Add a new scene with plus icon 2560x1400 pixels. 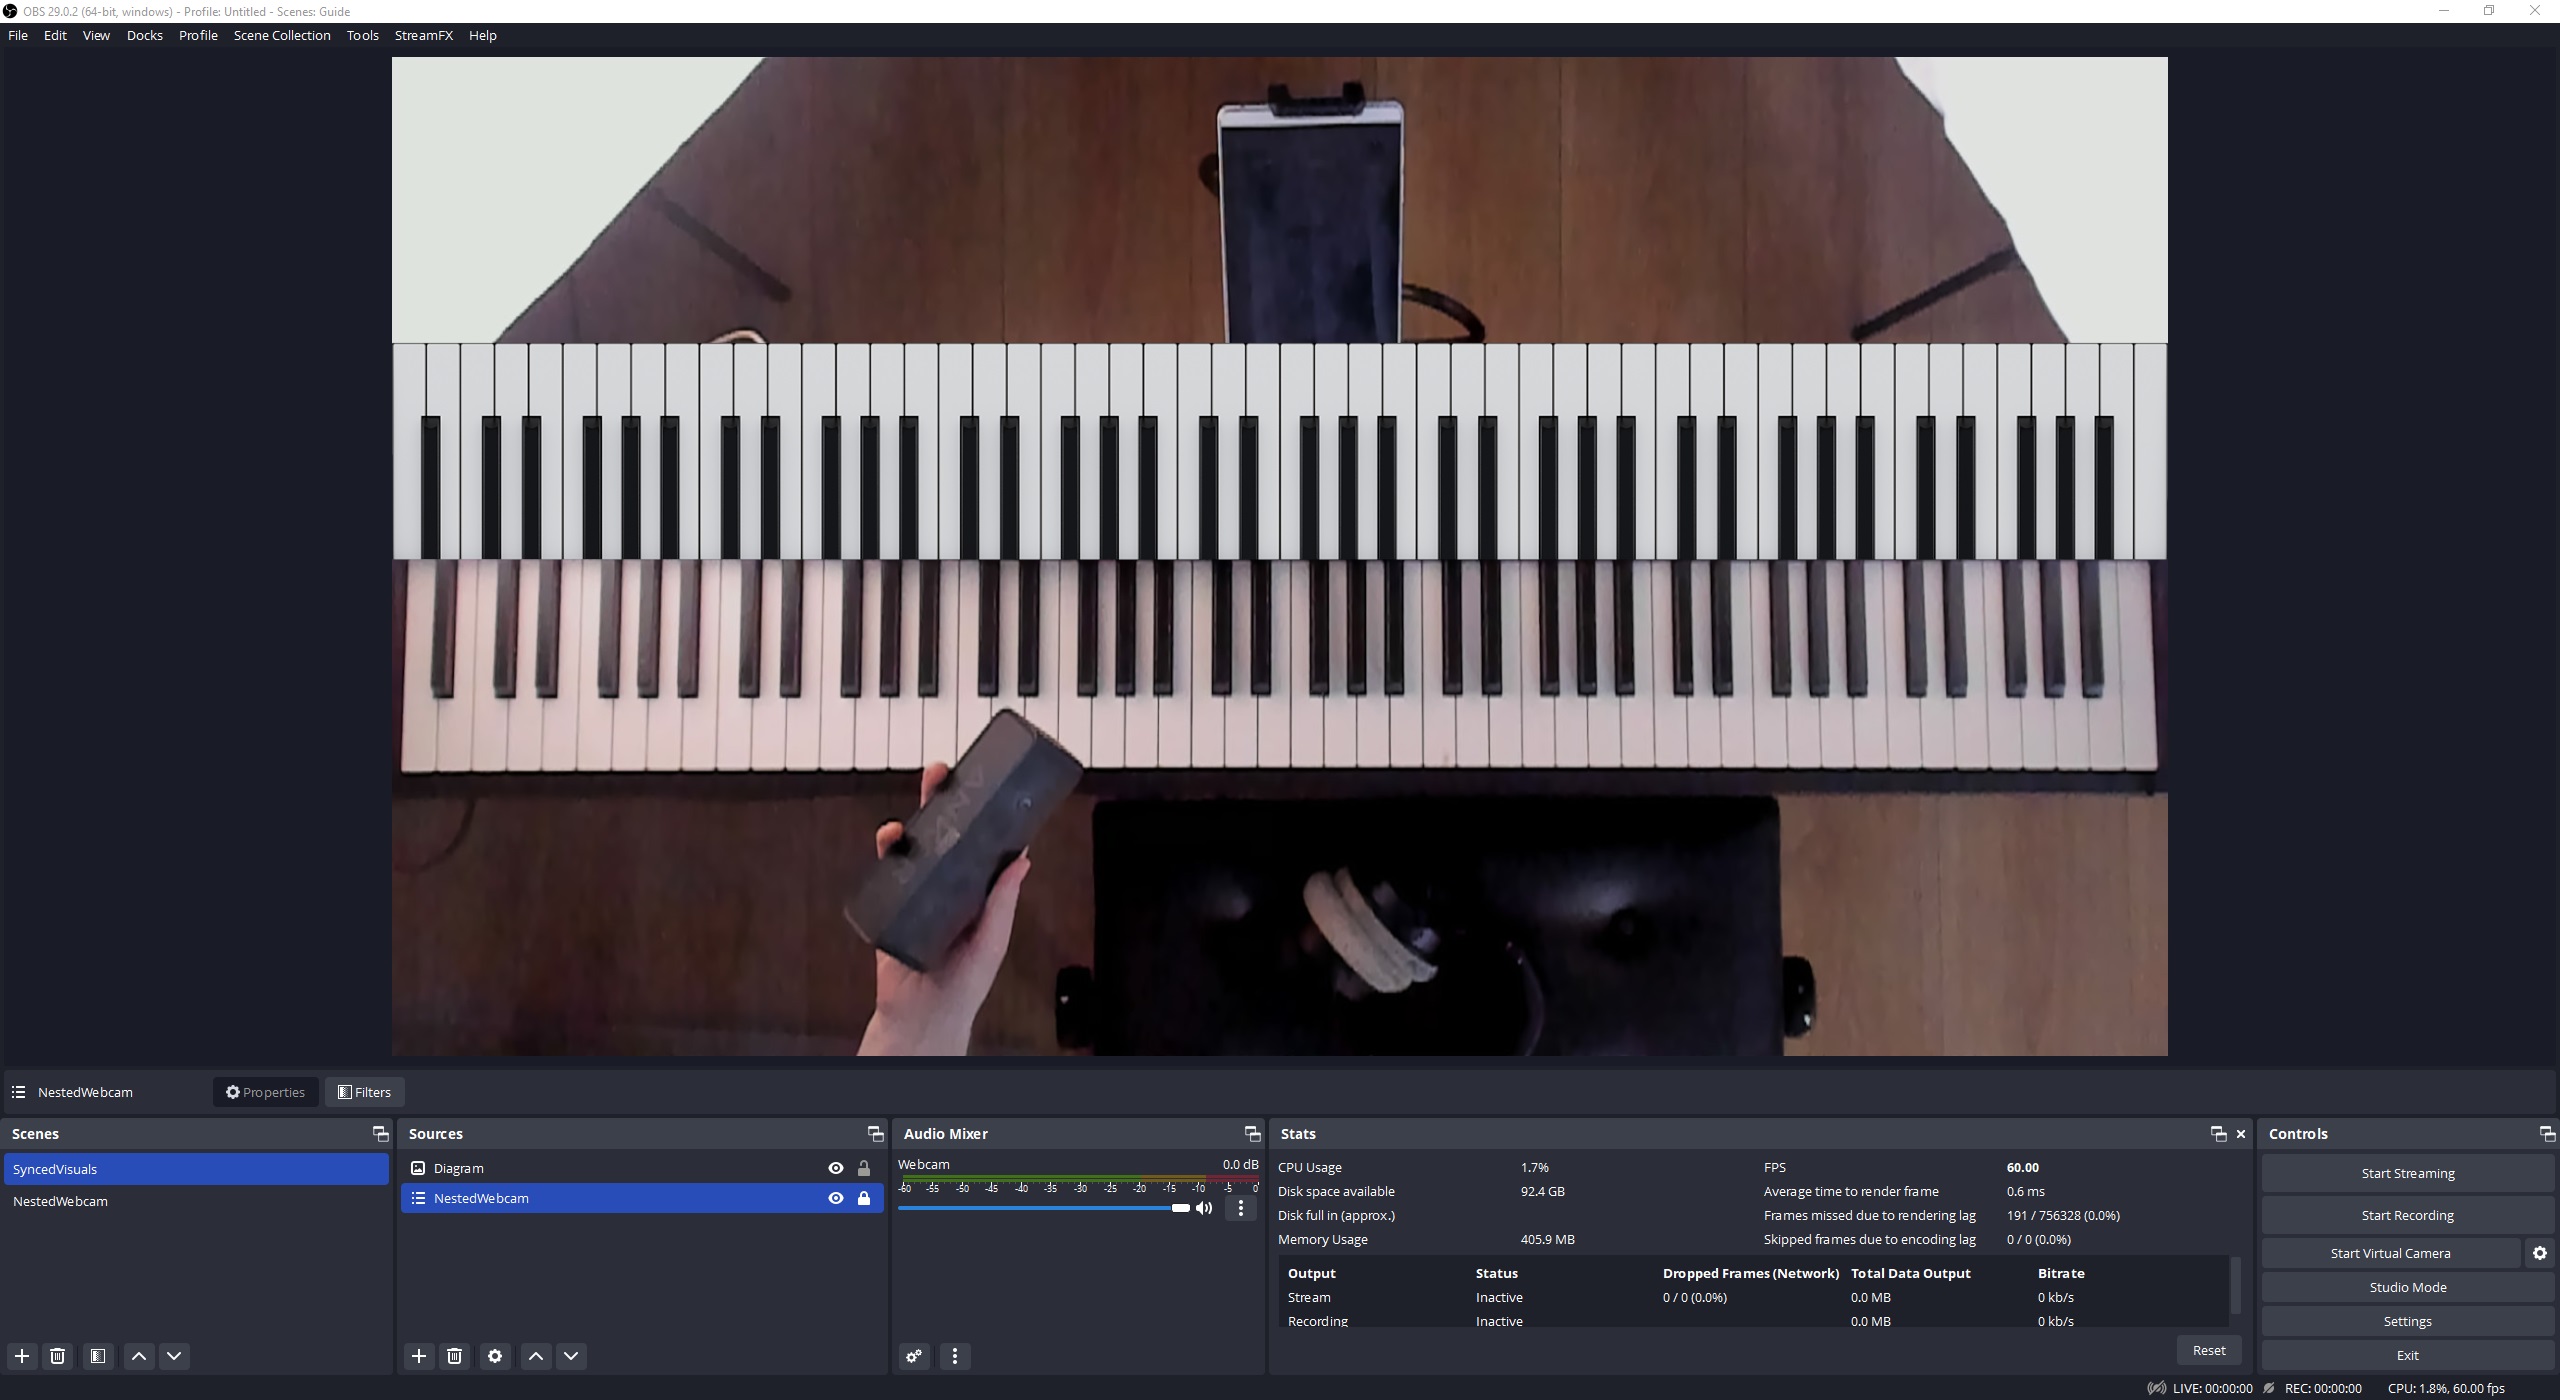pos(22,1356)
